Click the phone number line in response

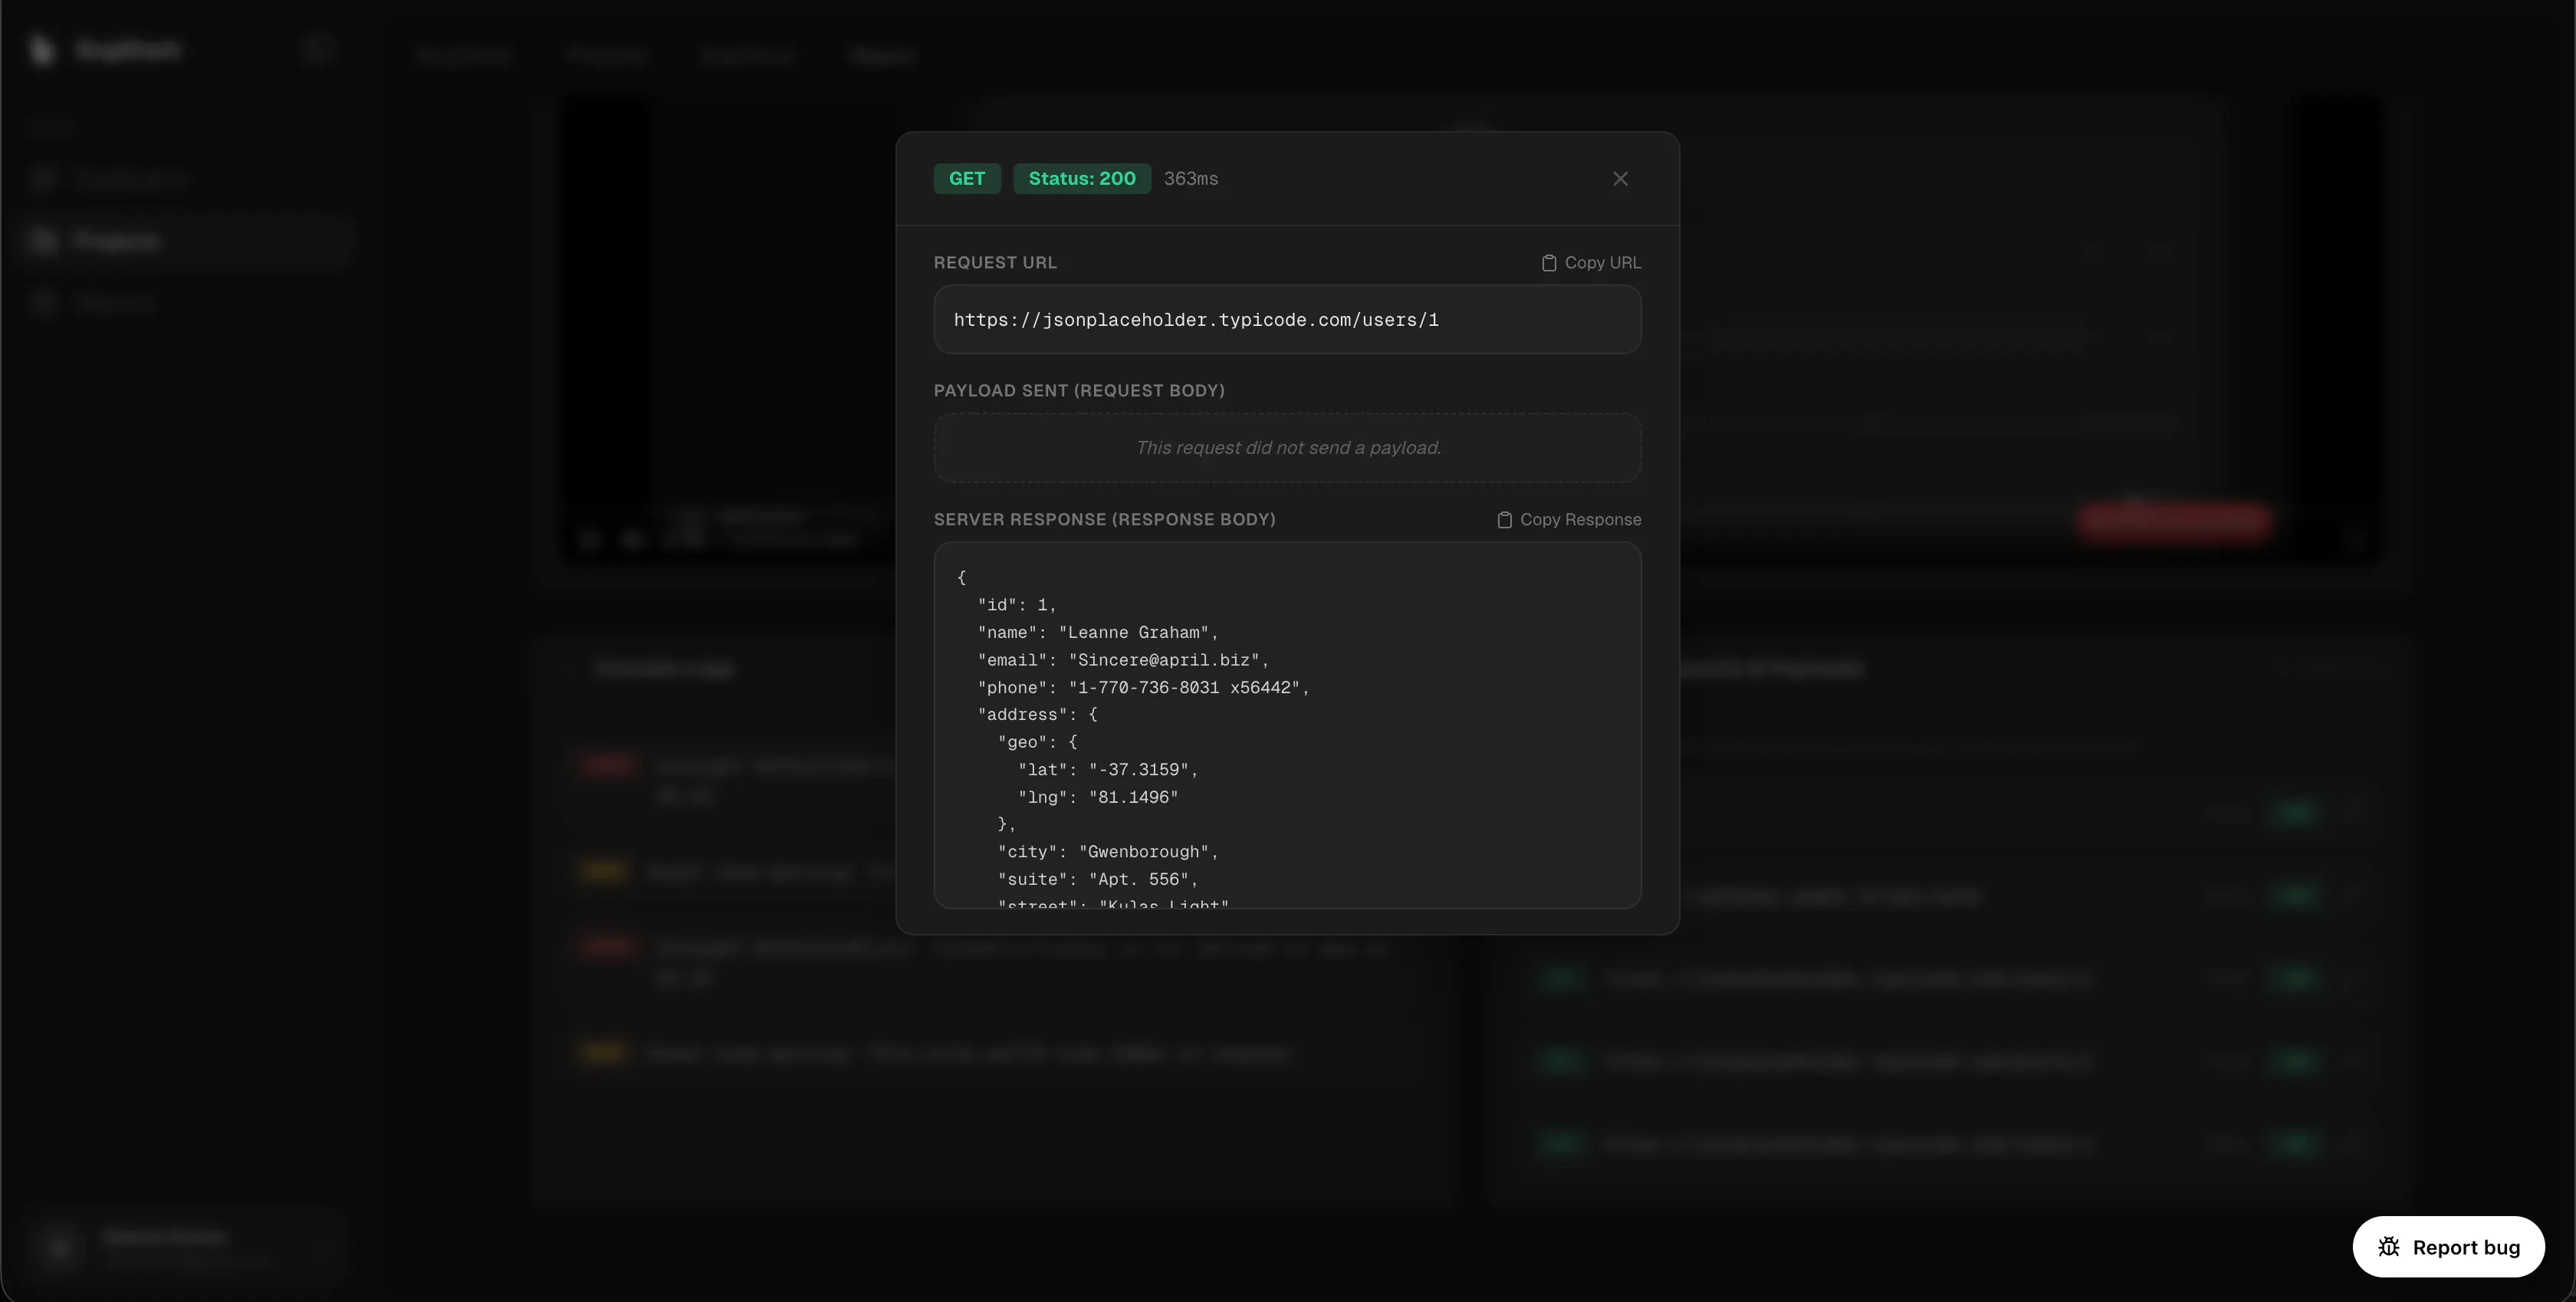click(1143, 688)
